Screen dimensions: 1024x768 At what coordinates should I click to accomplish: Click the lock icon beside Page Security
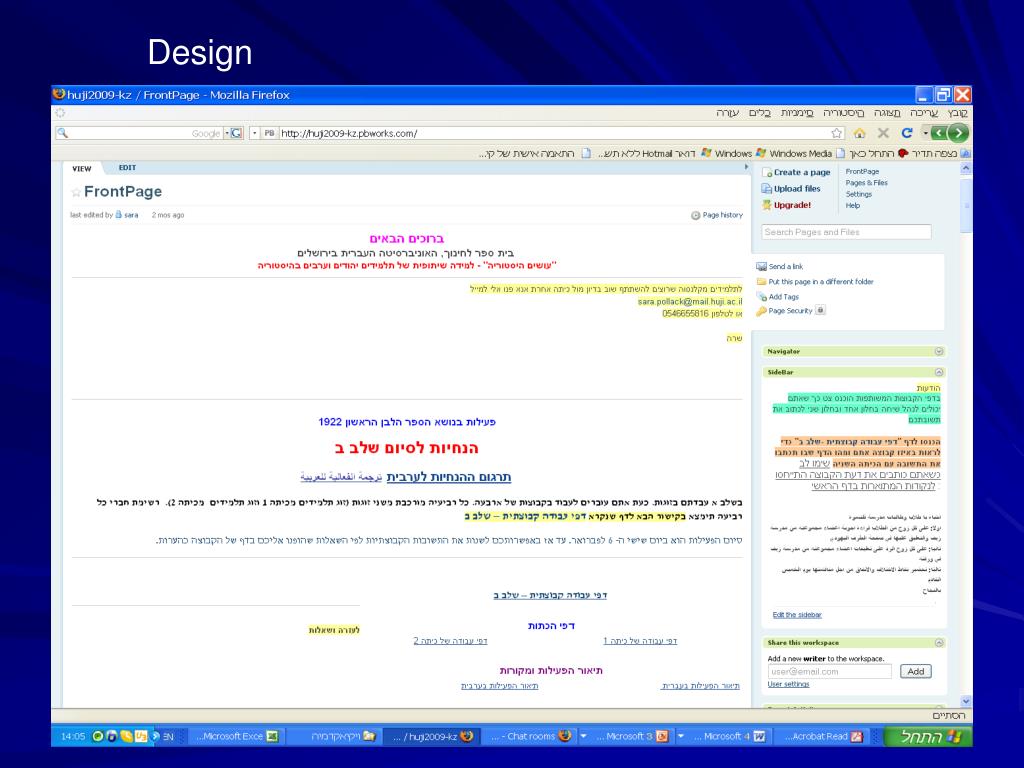(820, 310)
